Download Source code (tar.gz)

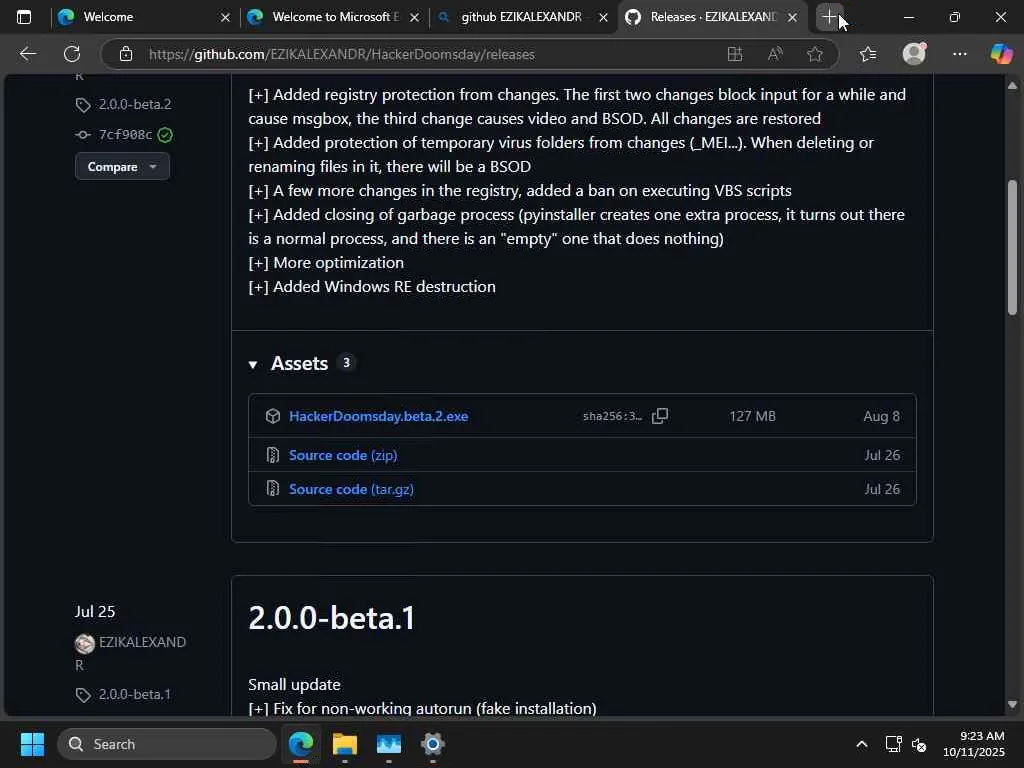[x=351, y=489]
